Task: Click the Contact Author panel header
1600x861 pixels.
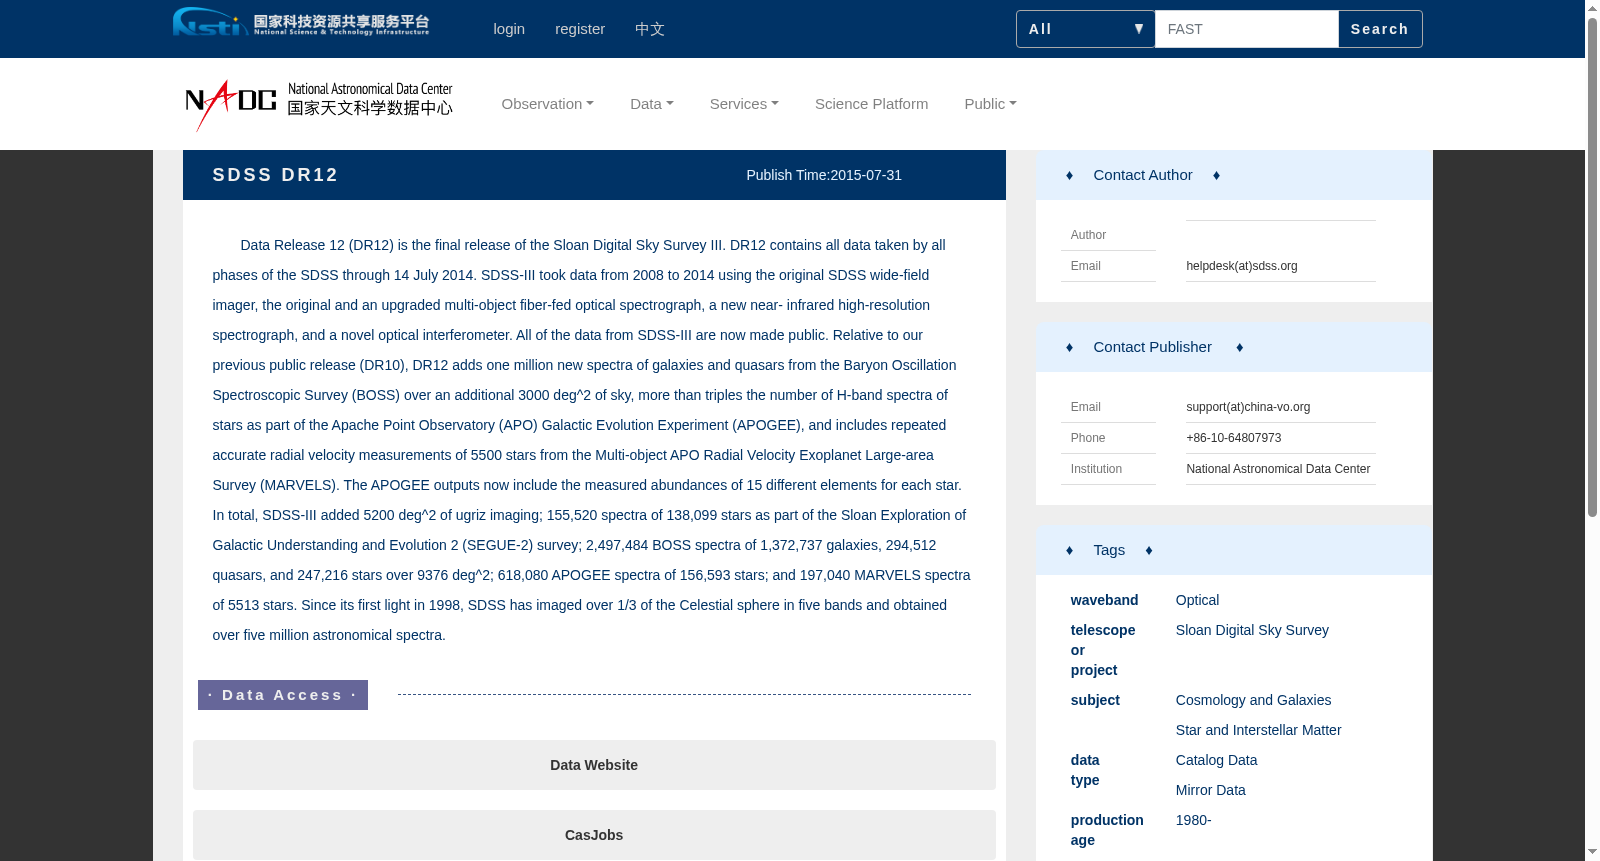Action: pyautogui.click(x=1234, y=175)
